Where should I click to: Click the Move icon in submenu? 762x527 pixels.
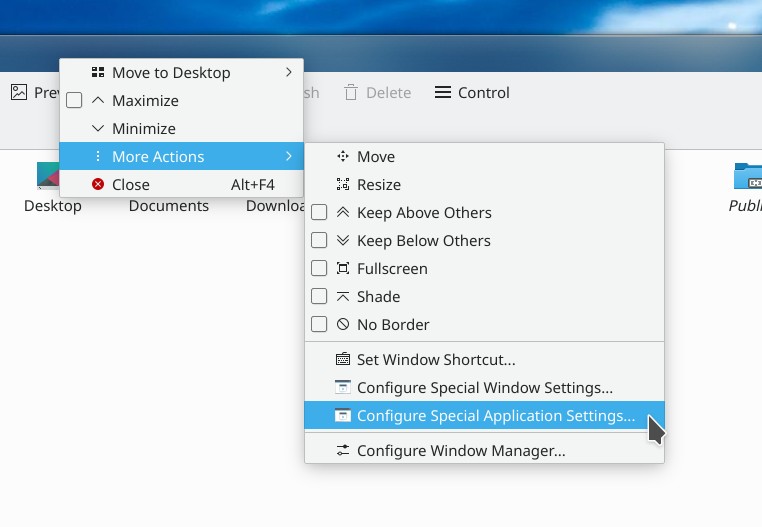(x=343, y=157)
